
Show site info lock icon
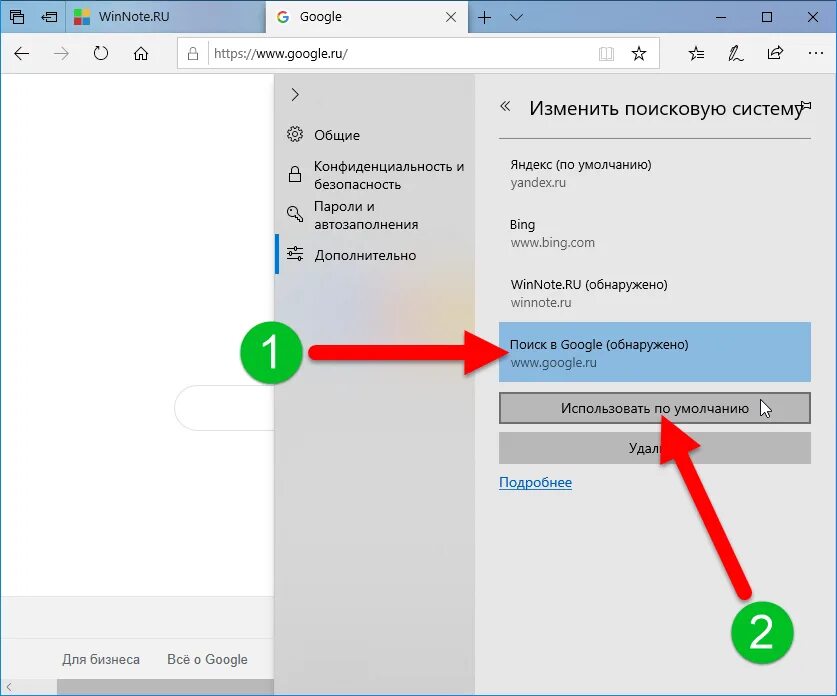point(193,53)
